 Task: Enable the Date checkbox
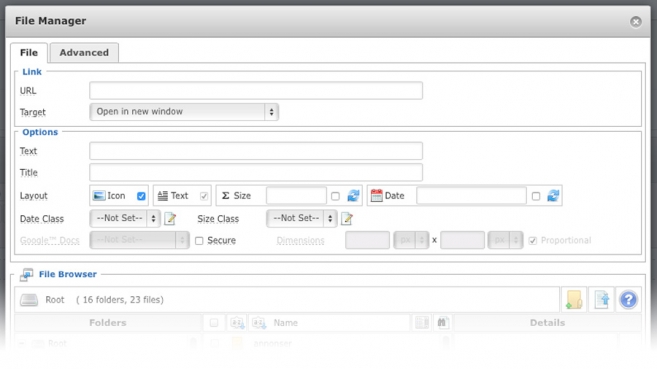click(535, 196)
